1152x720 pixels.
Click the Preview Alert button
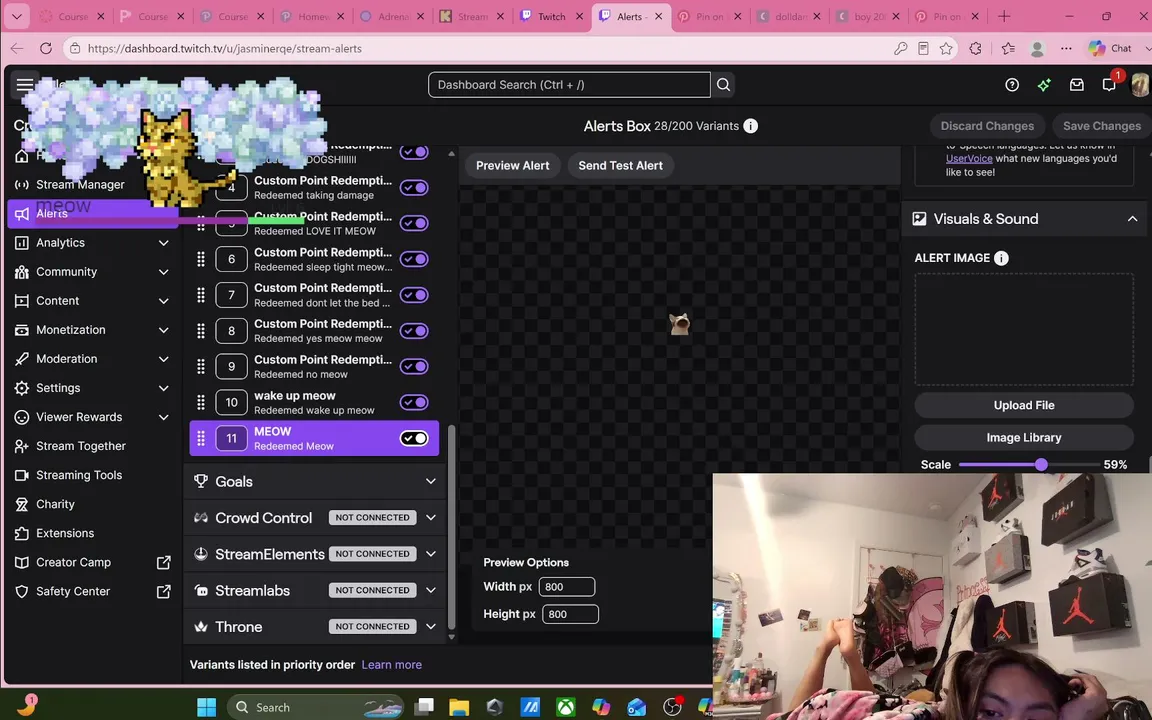point(513,165)
